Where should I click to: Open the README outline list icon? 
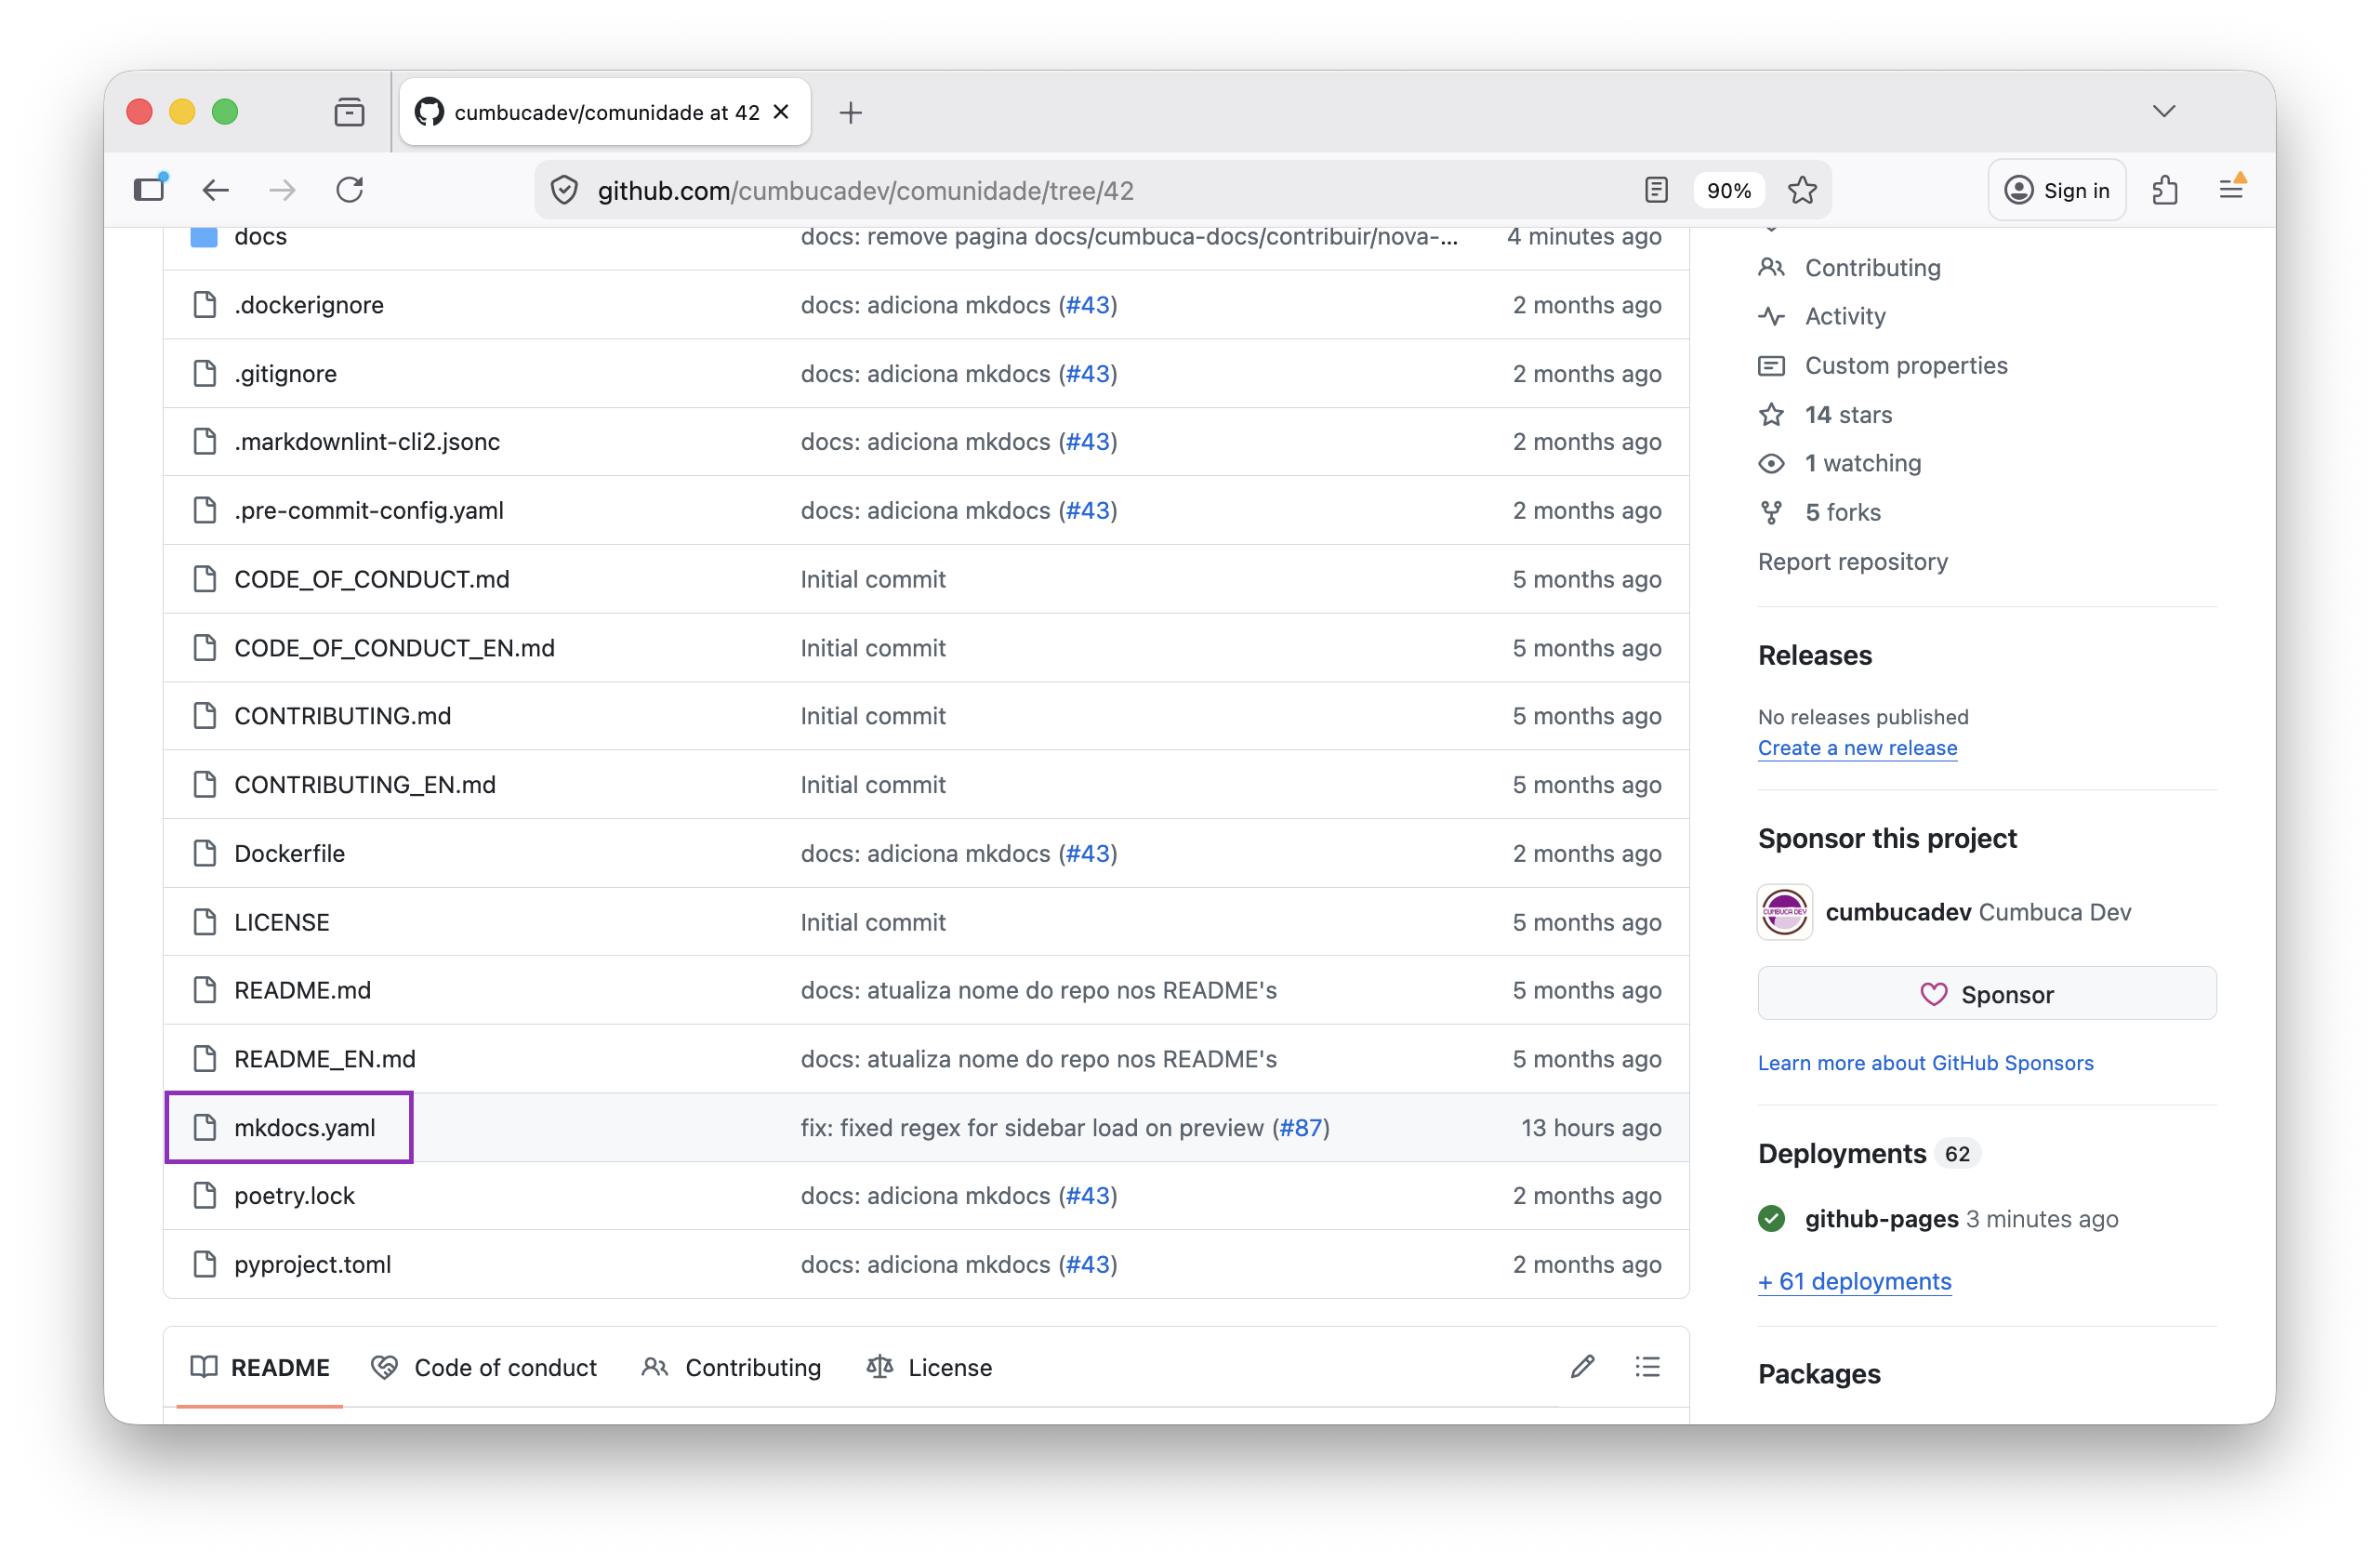pyautogui.click(x=1648, y=1367)
